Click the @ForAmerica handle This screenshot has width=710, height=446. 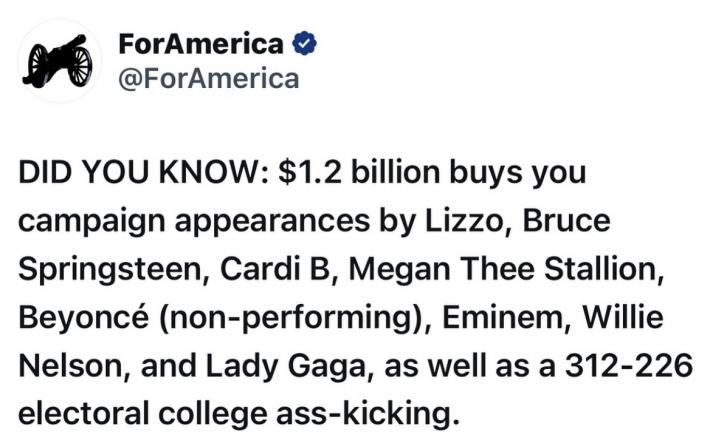208,78
